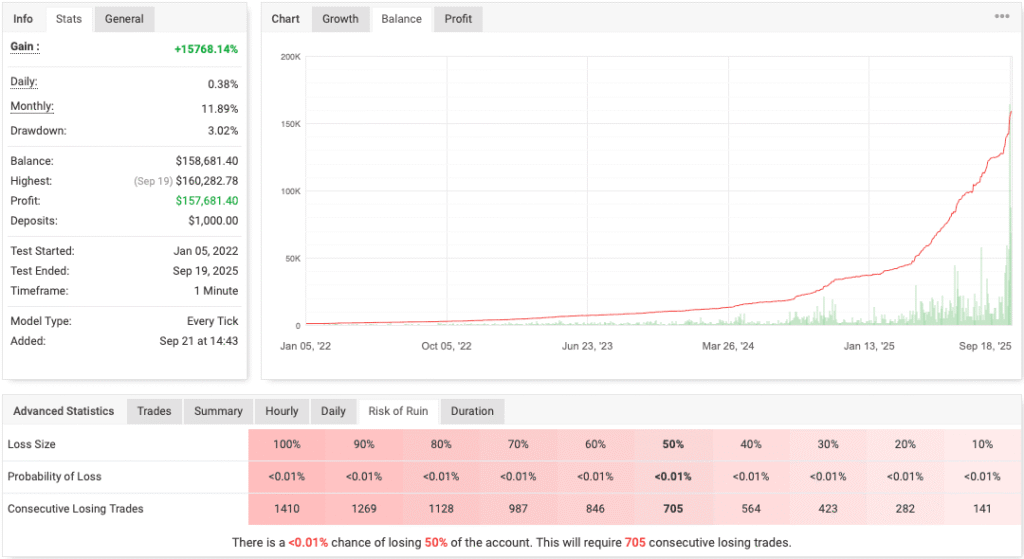Switch to the Profit chart tab

click(458, 19)
